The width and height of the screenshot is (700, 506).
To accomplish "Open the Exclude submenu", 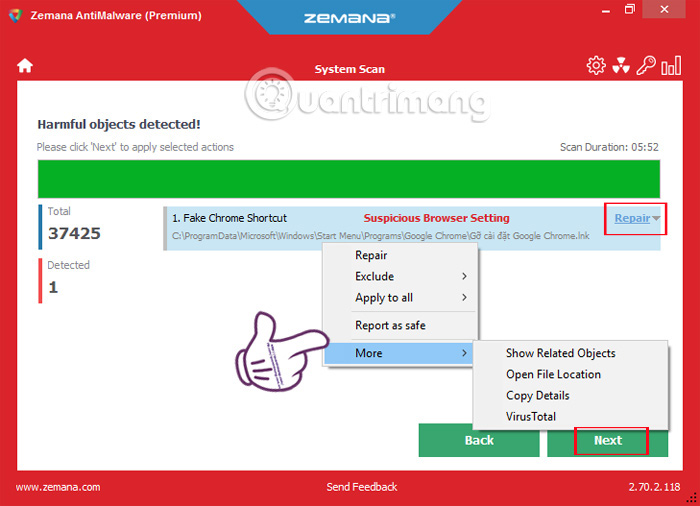I will tap(400, 276).
